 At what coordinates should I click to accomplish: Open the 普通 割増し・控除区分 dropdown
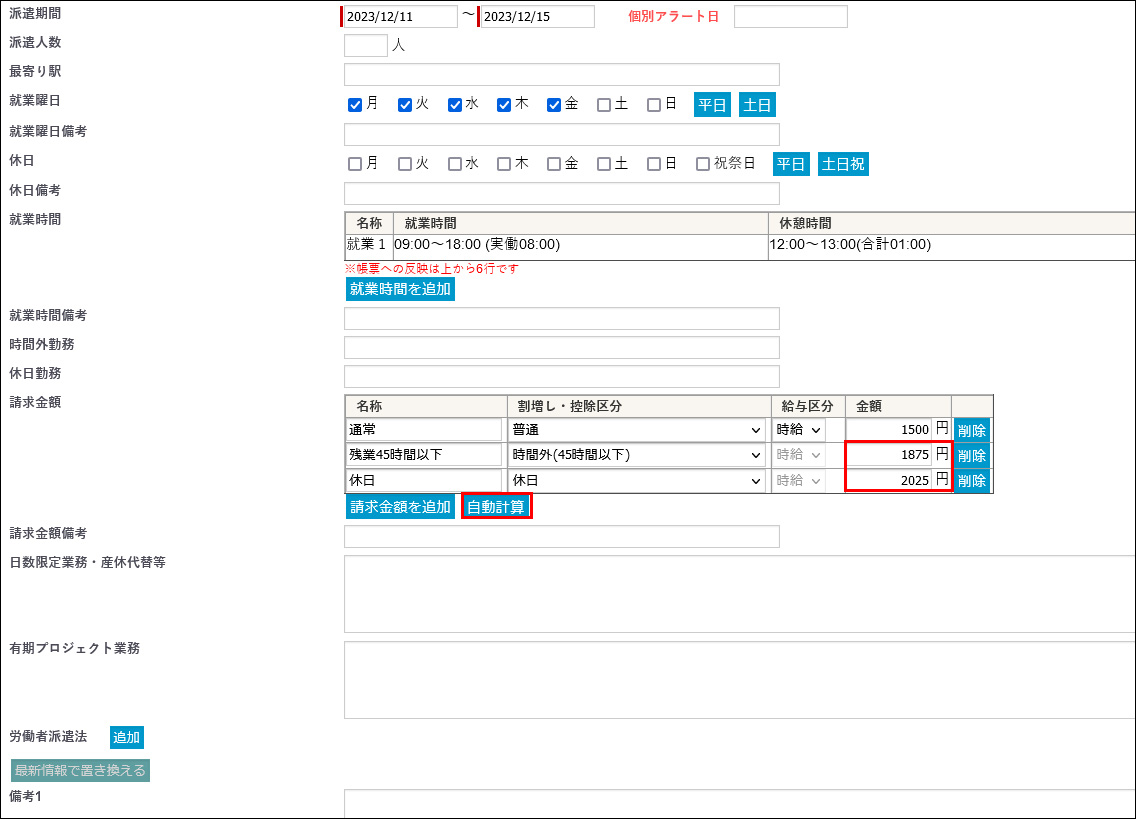(637, 430)
